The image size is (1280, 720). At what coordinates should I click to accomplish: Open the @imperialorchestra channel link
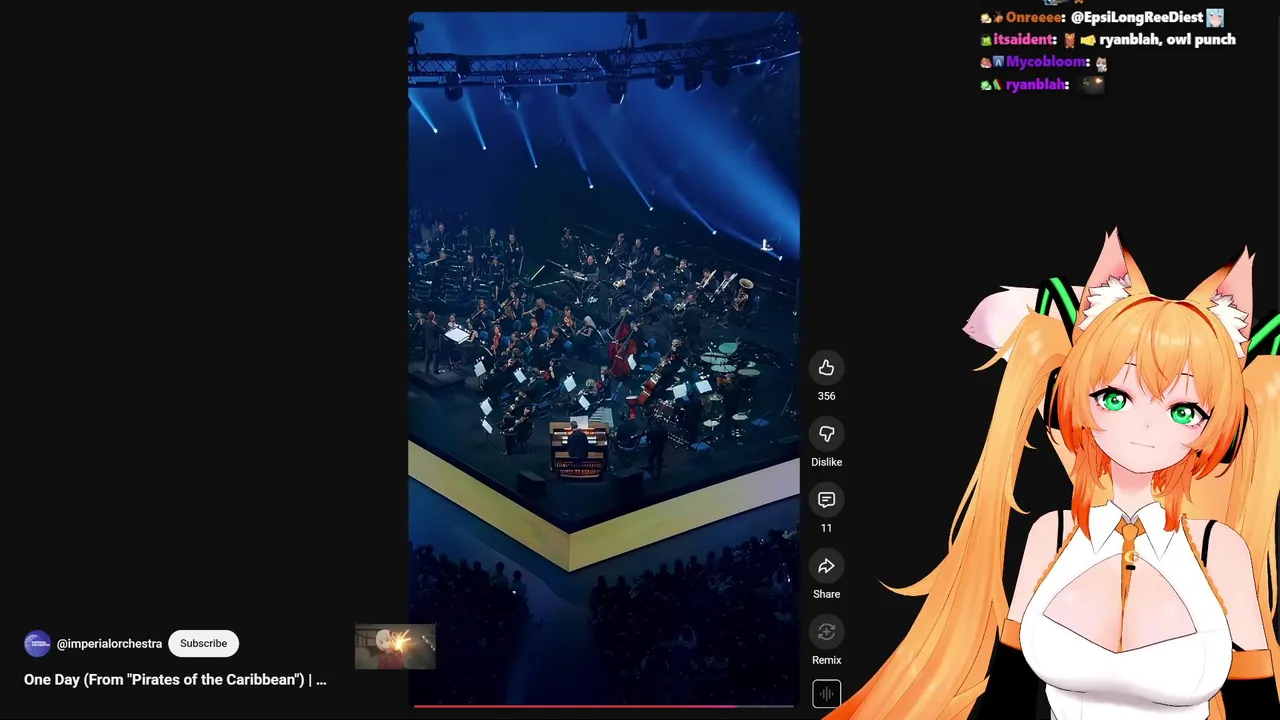(109, 644)
